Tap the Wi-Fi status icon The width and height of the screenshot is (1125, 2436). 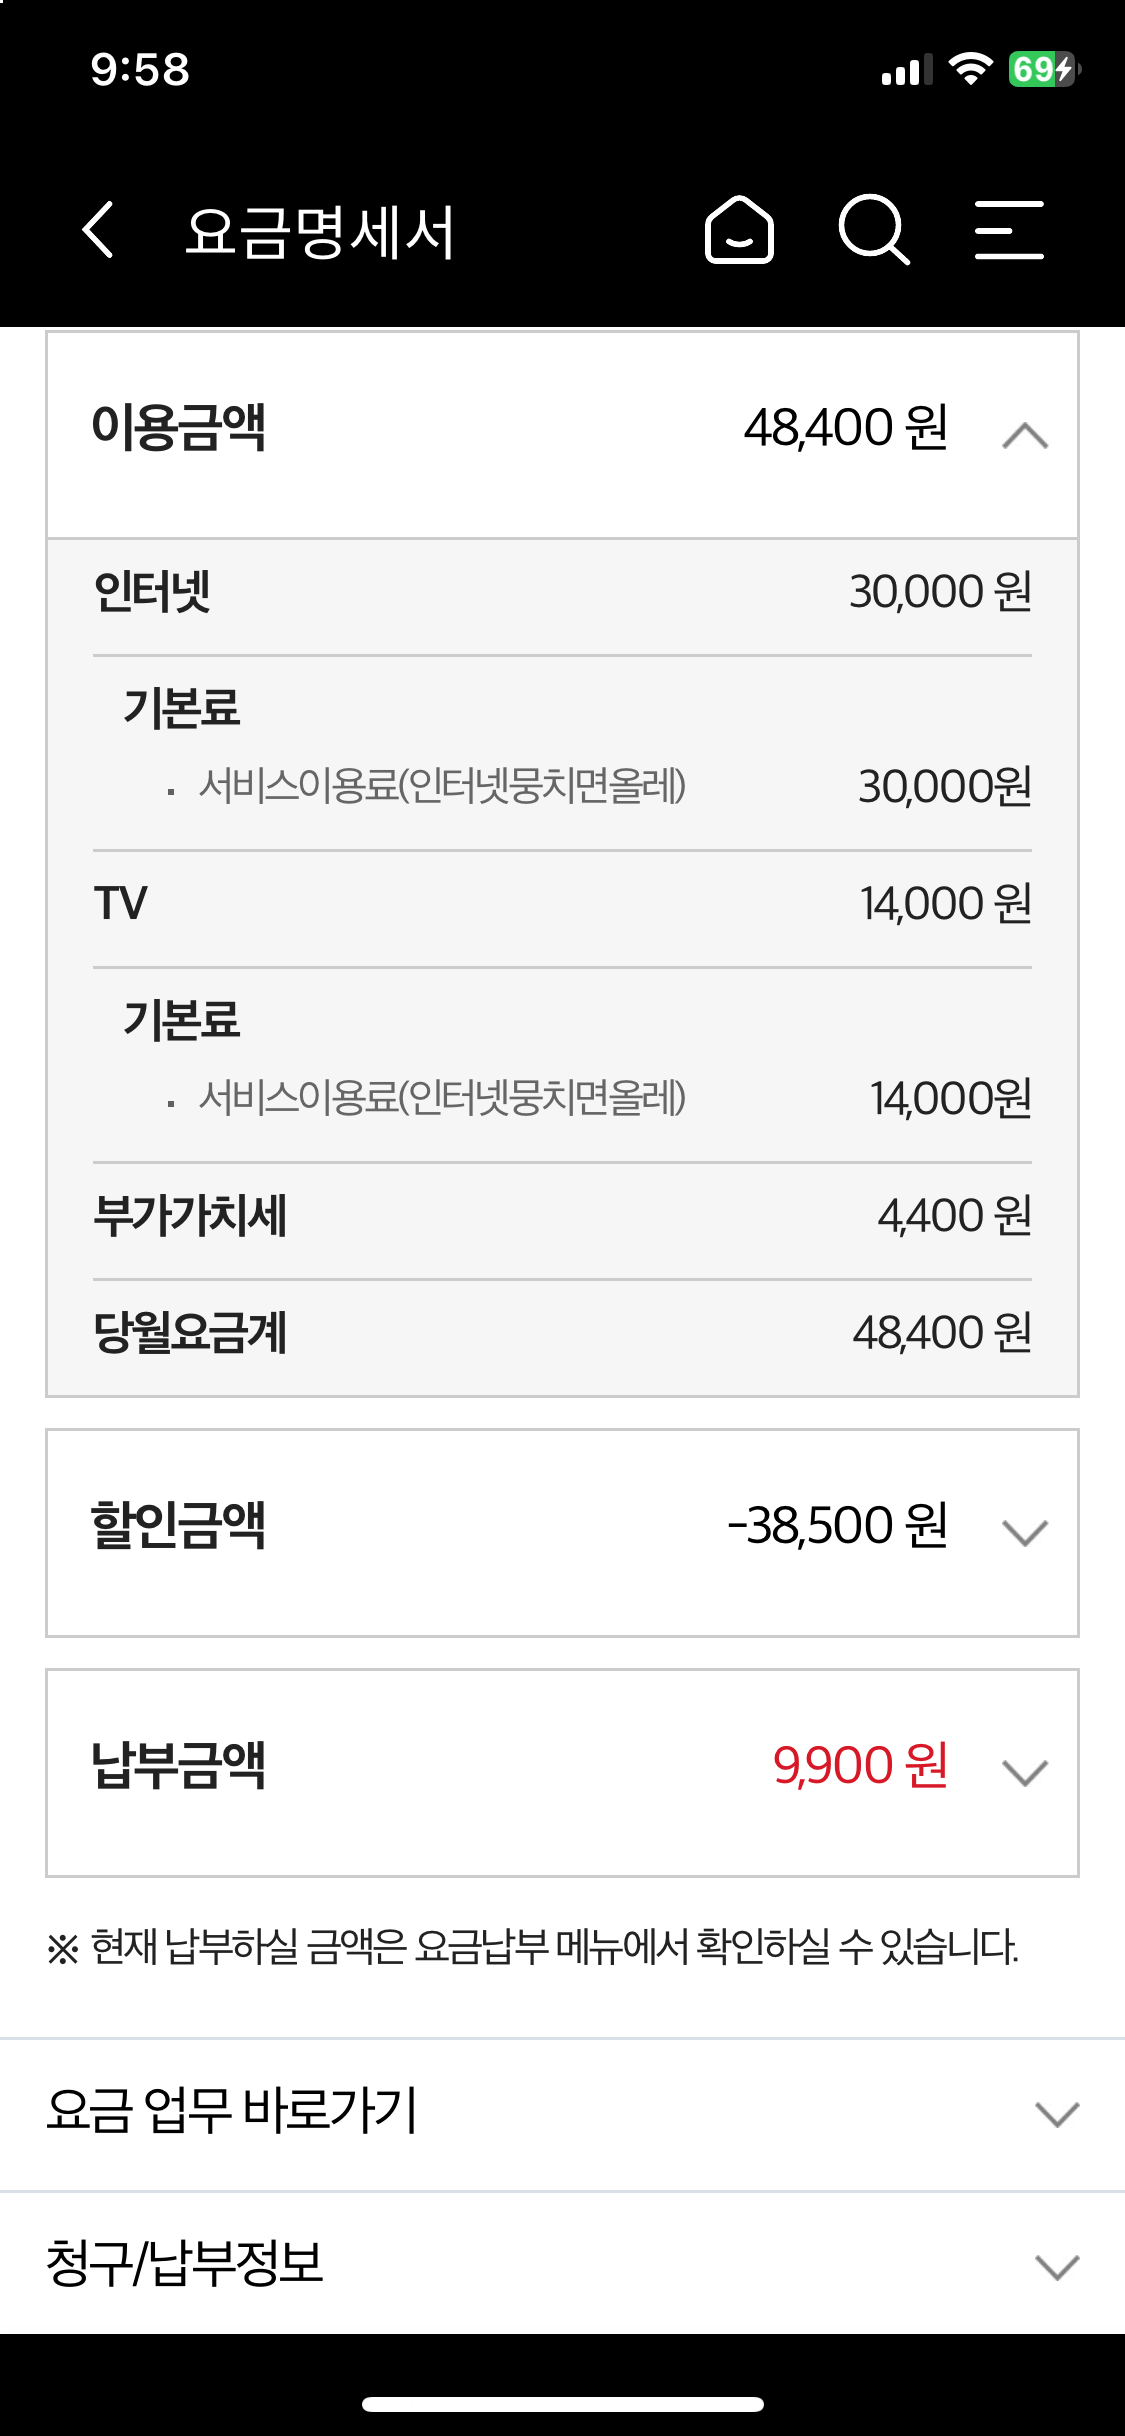(969, 69)
